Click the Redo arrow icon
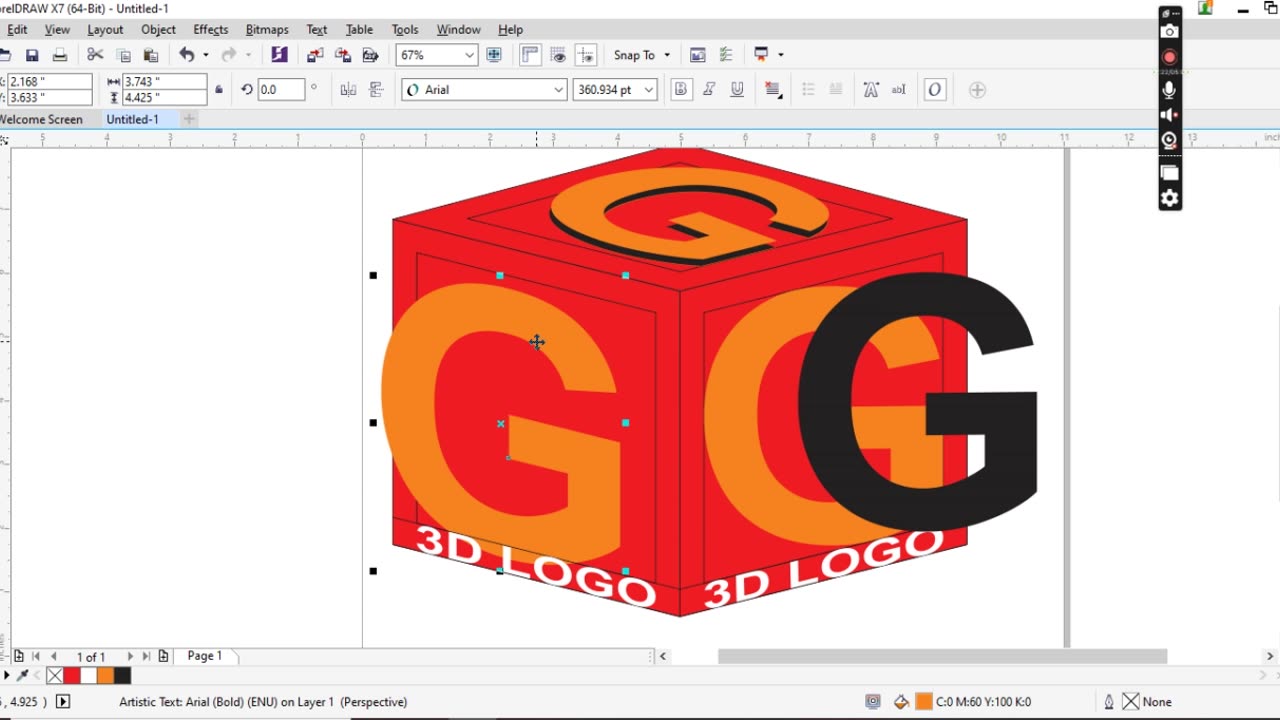 (x=229, y=56)
